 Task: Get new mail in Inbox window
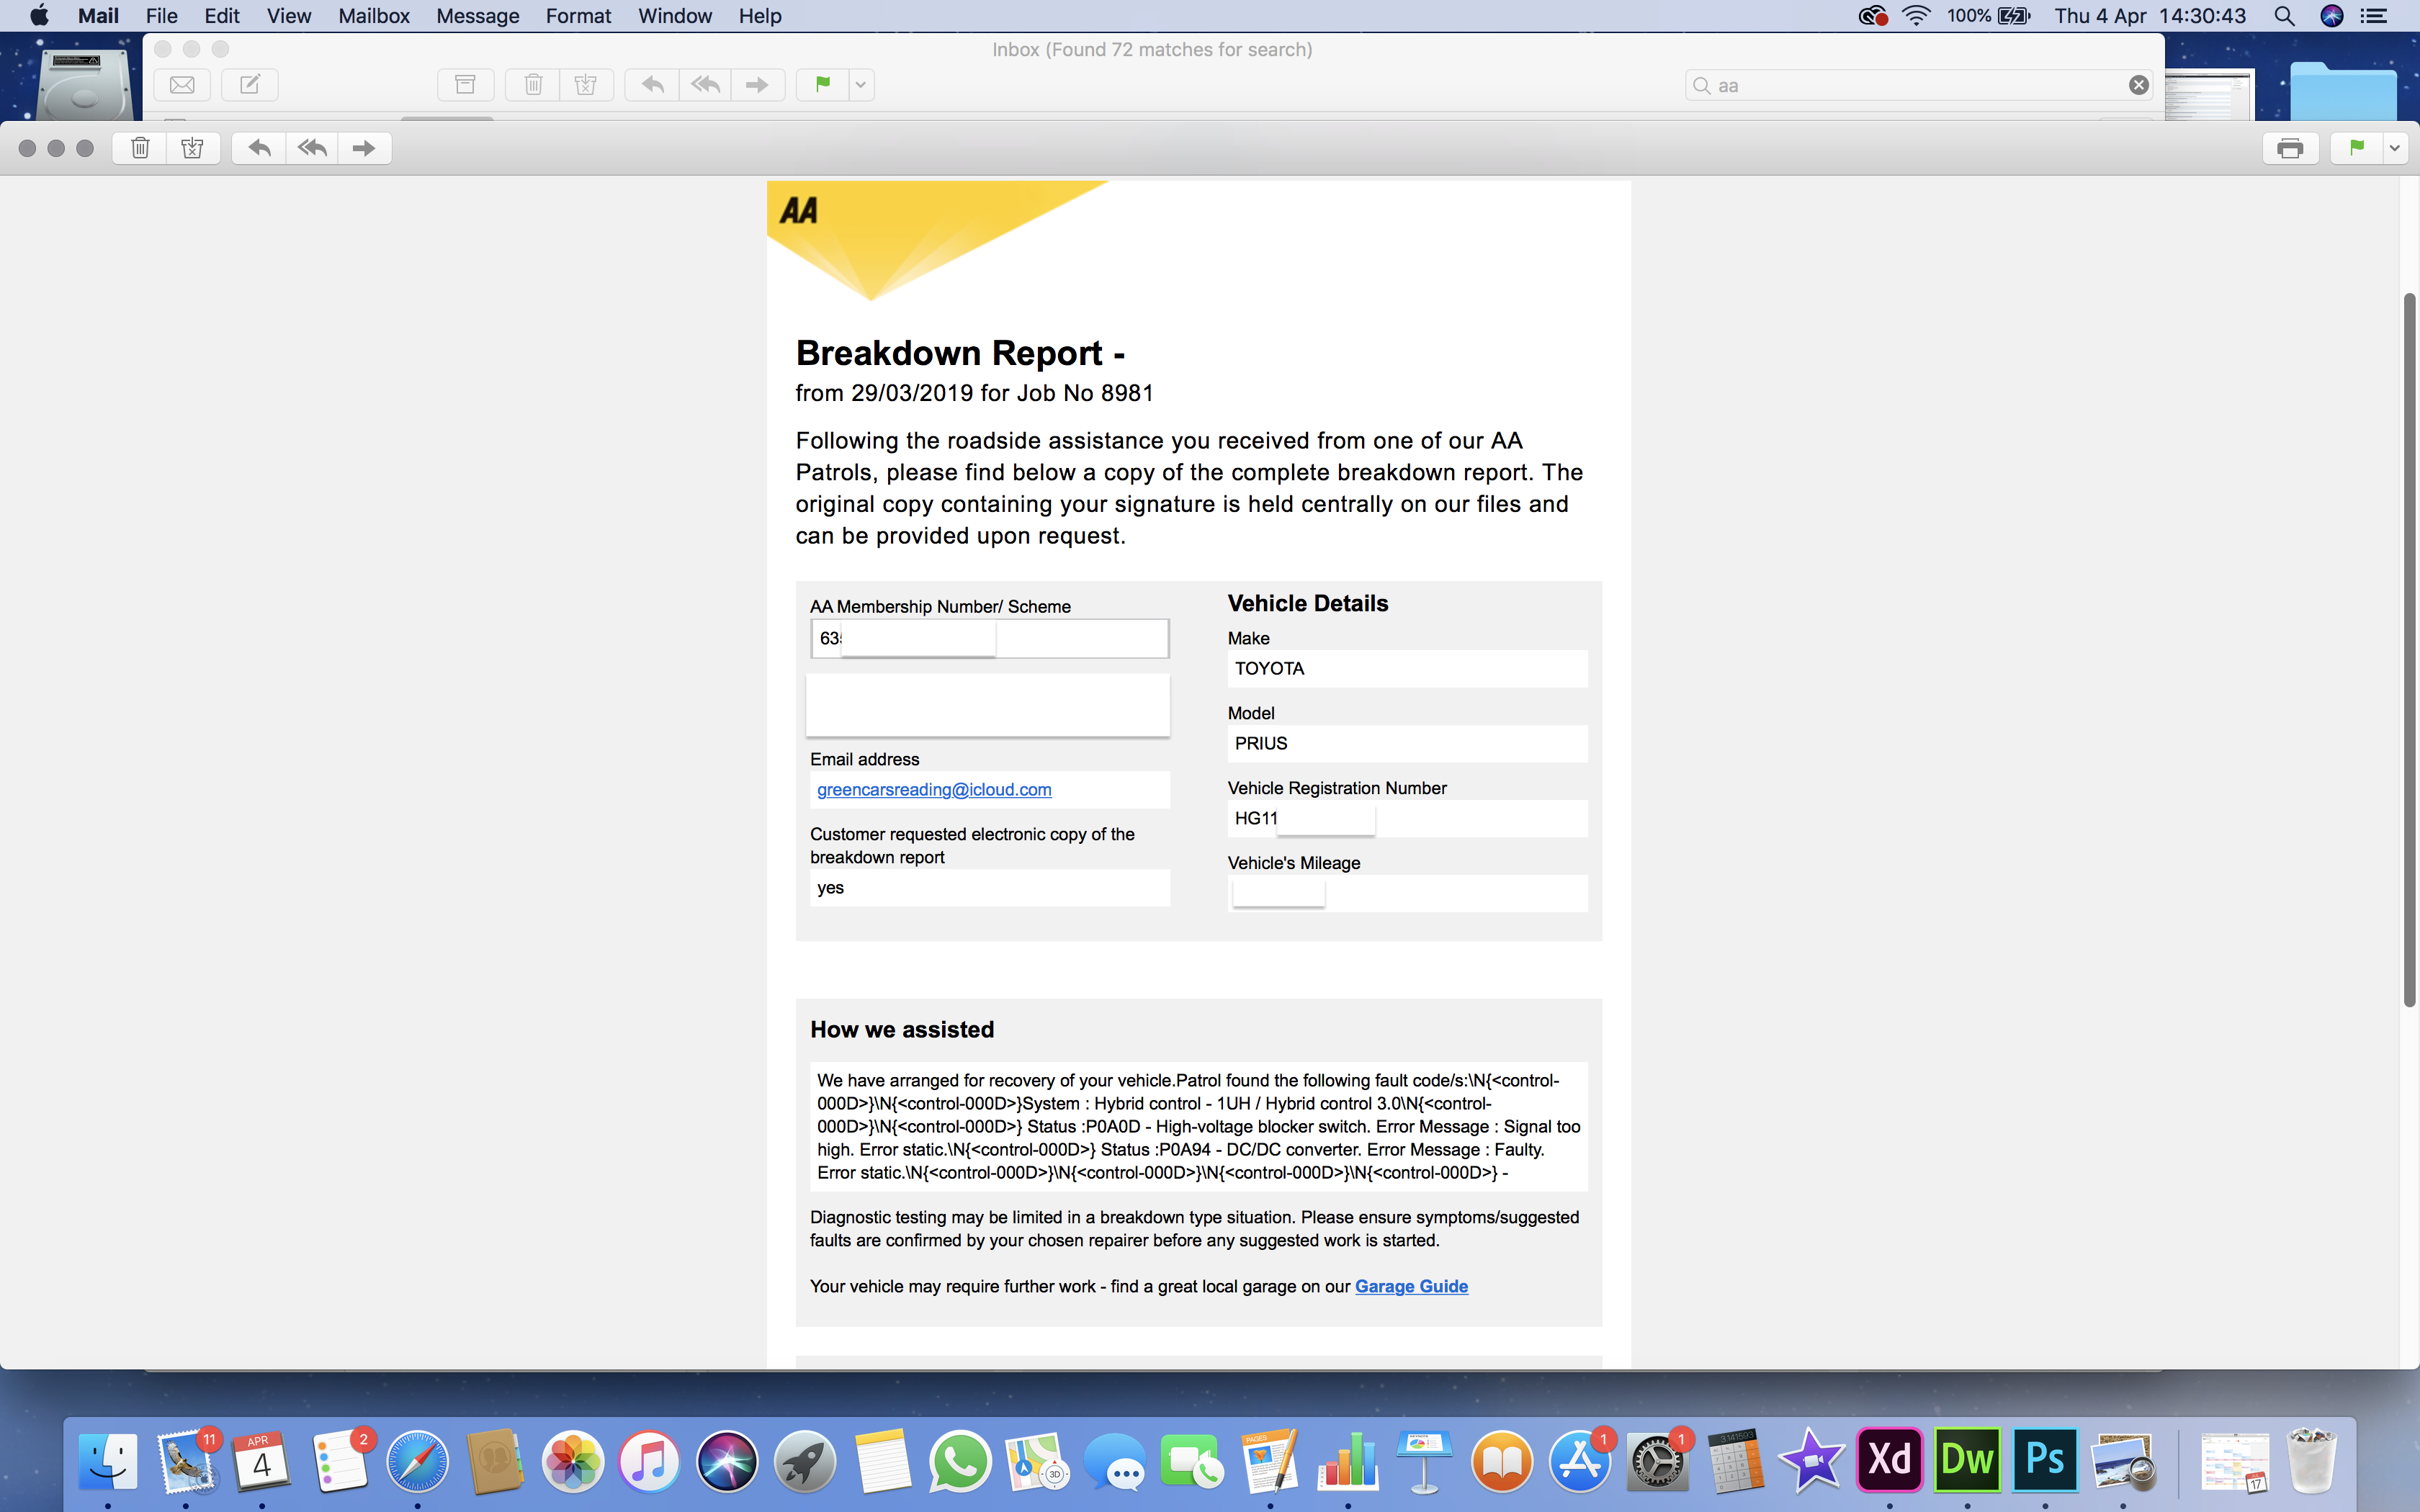coord(182,85)
